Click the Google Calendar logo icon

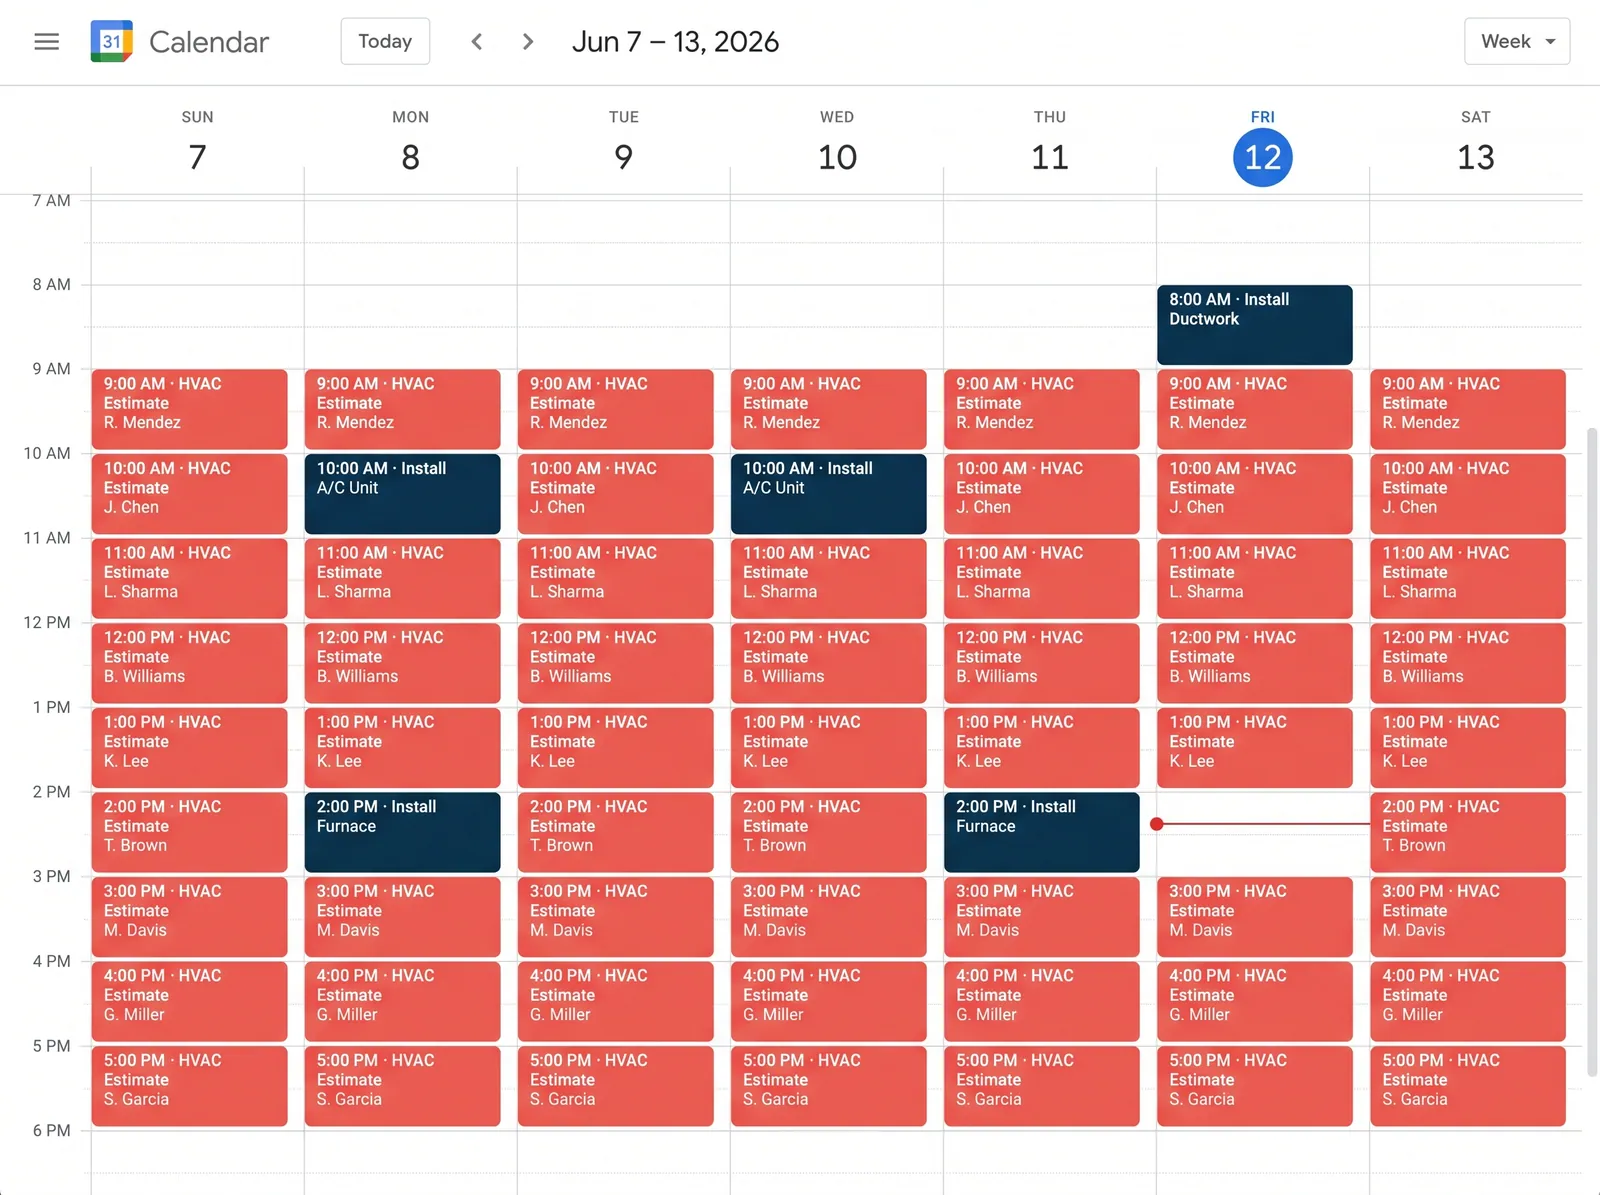[112, 42]
